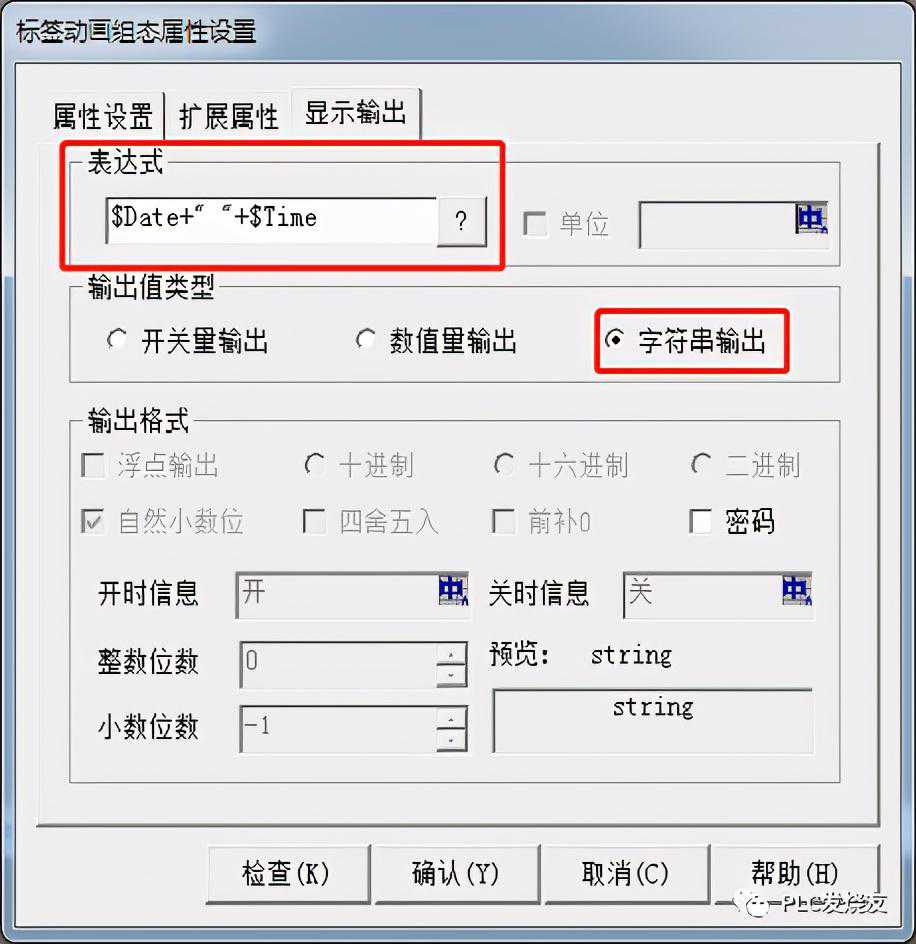Click the question mark expression picker button
This screenshot has width=916, height=944.
click(461, 220)
